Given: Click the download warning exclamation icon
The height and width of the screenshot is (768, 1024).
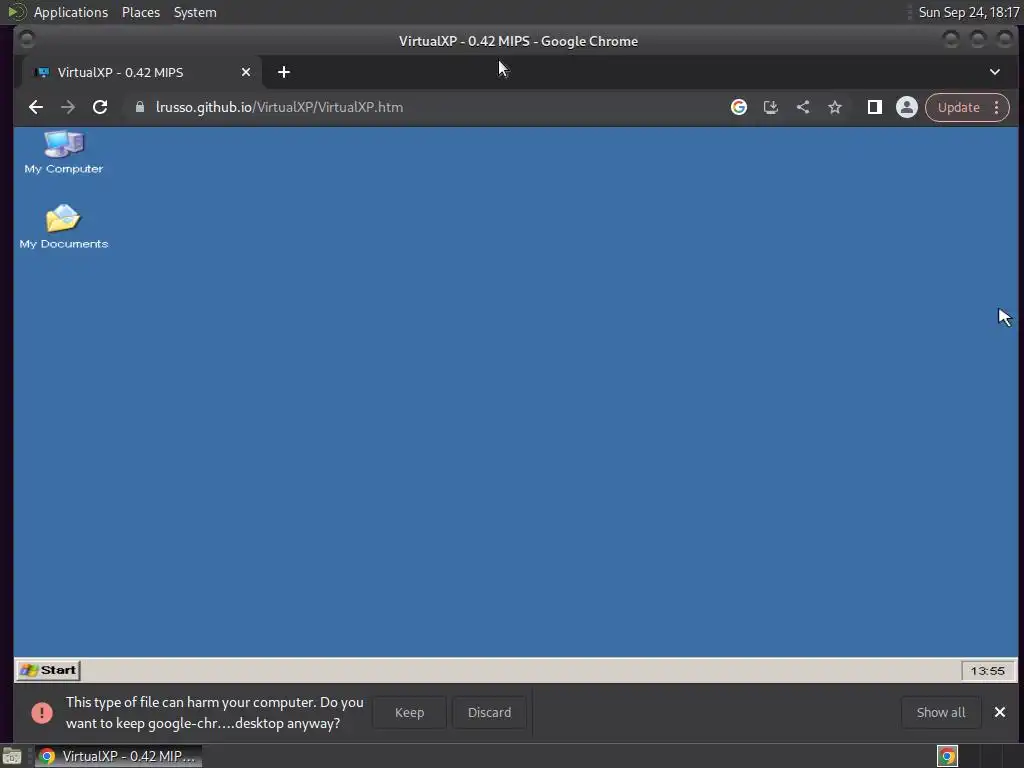Looking at the screenshot, I should pyautogui.click(x=42, y=712).
